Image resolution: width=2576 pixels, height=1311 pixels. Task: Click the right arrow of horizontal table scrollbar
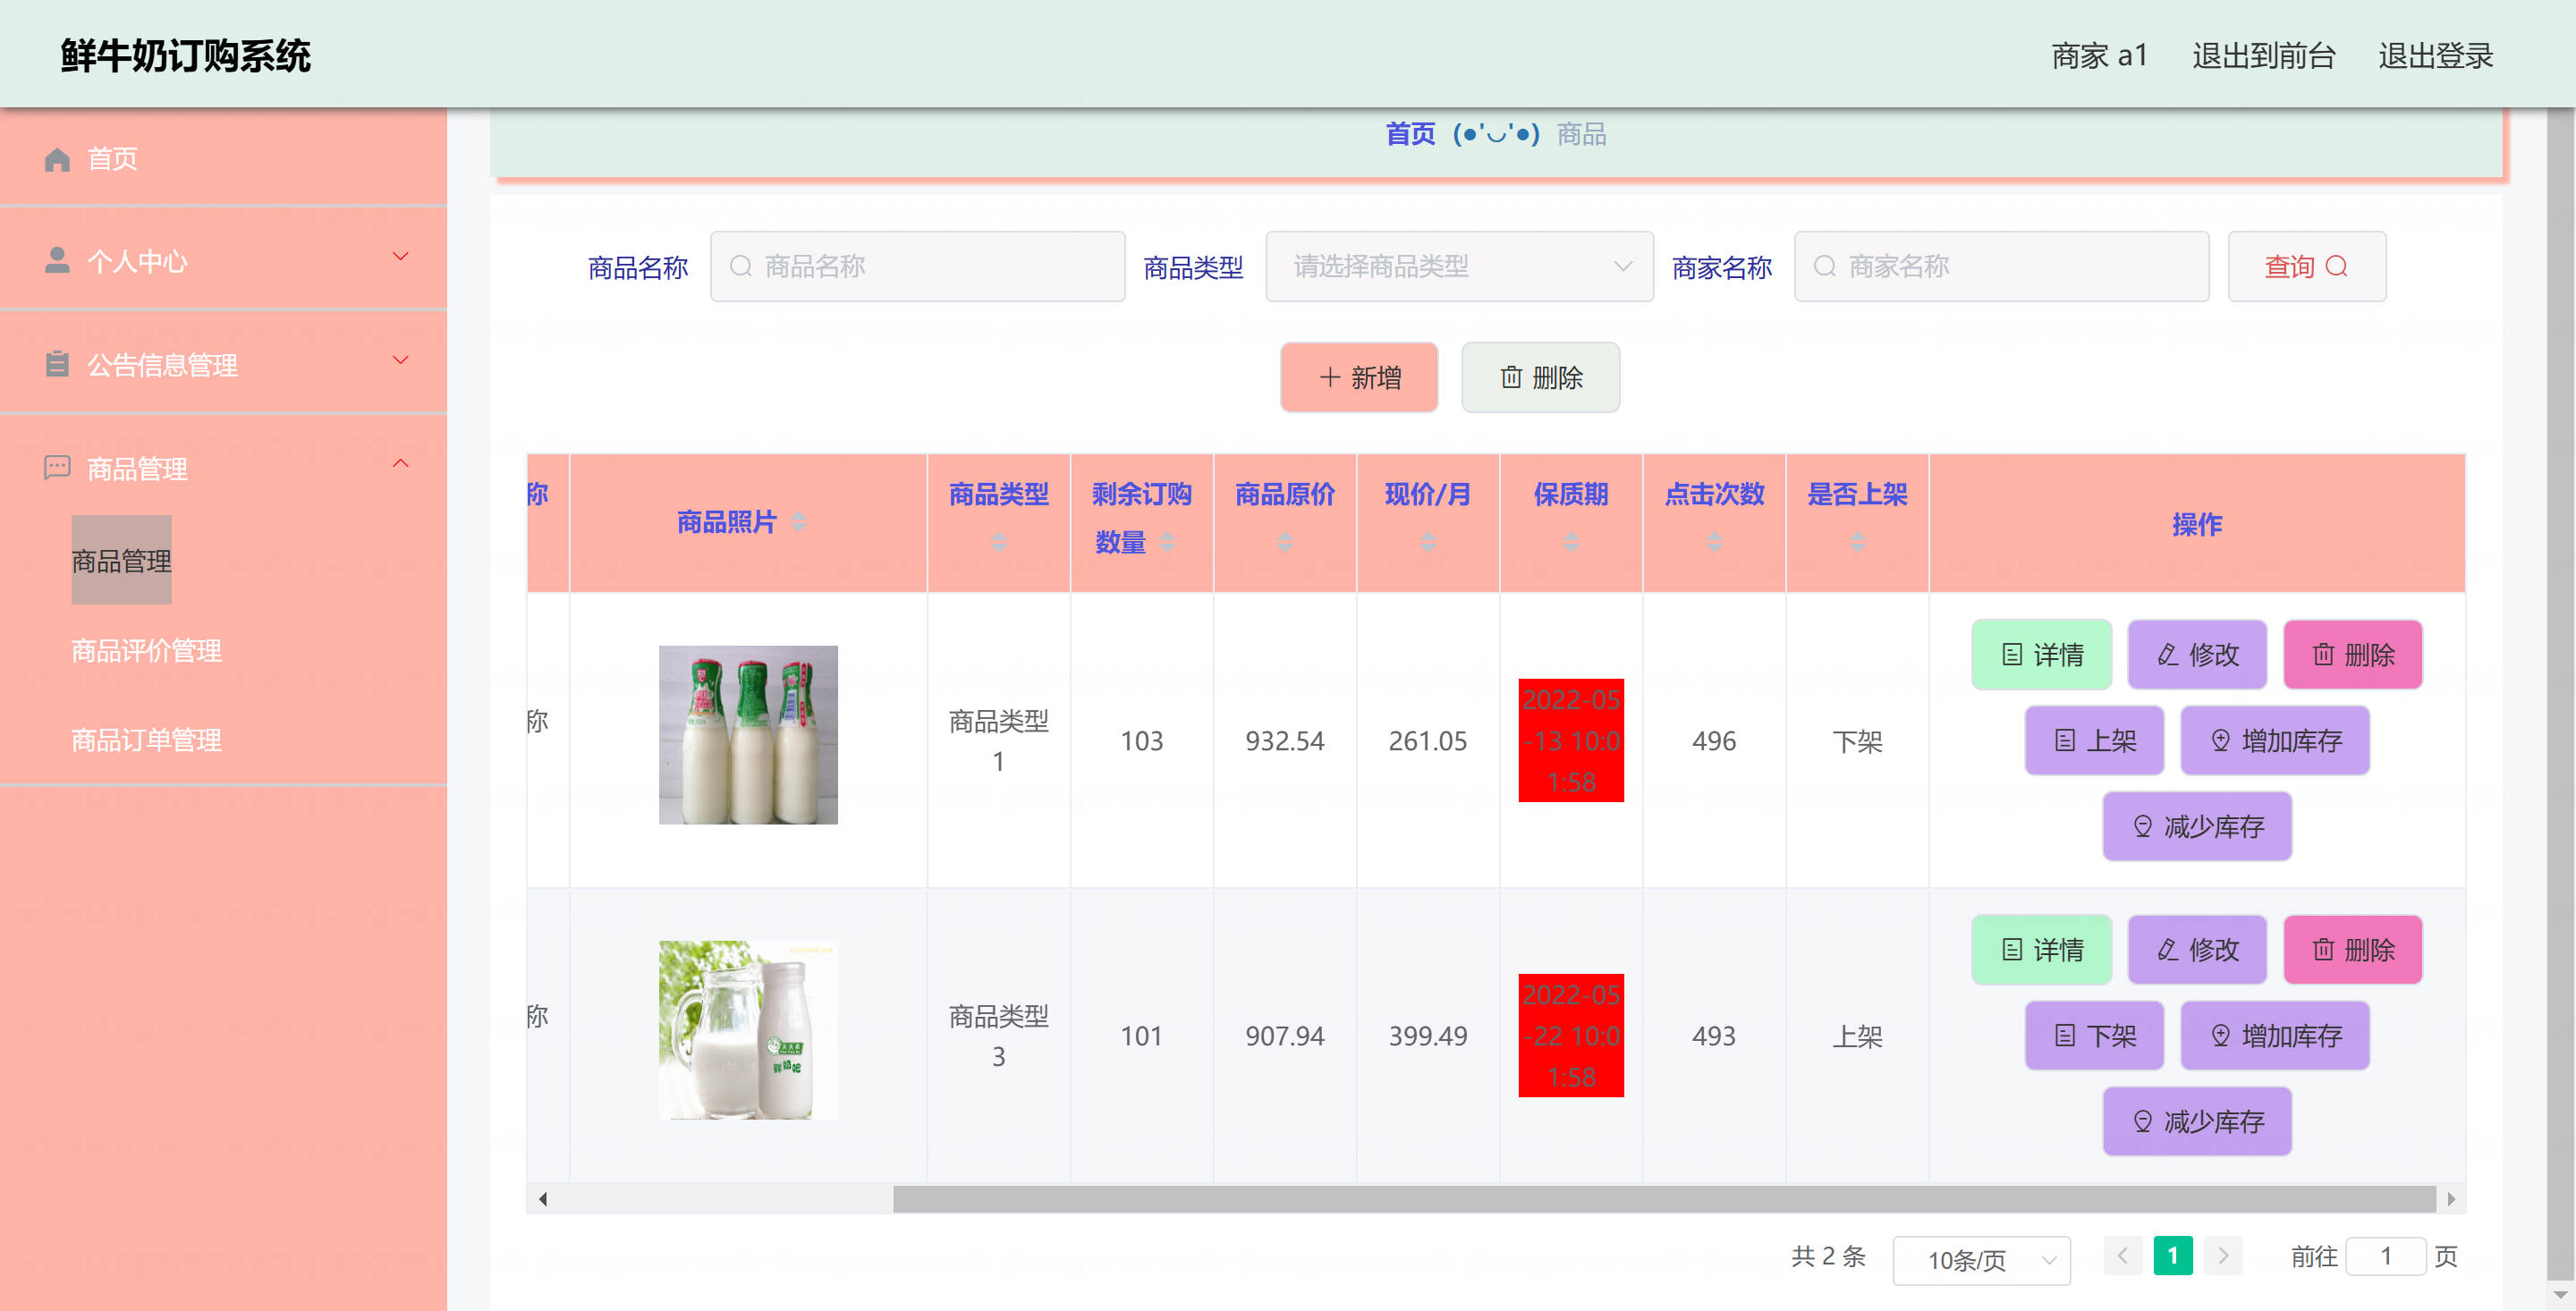click(x=2450, y=1199)
